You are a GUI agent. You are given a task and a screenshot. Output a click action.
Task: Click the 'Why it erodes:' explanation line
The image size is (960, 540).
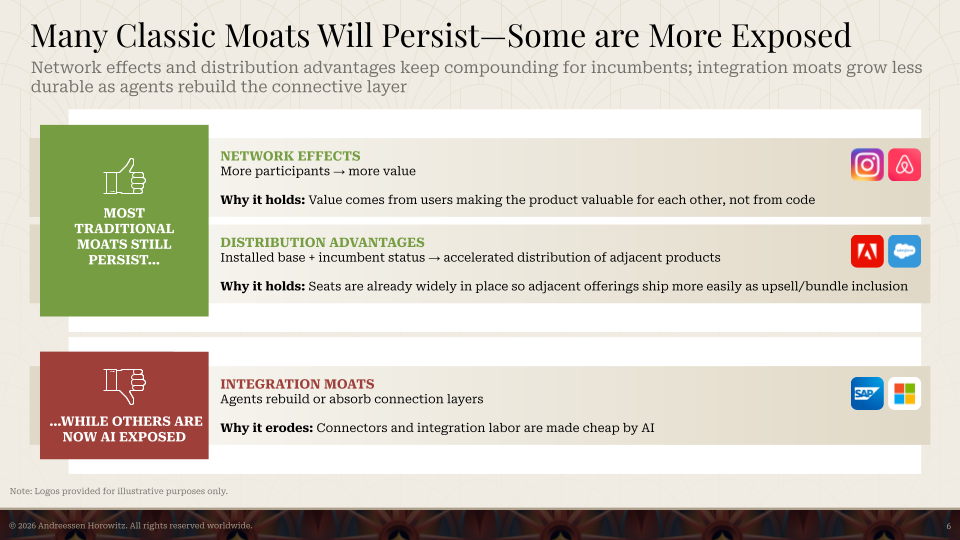point(437,428)
